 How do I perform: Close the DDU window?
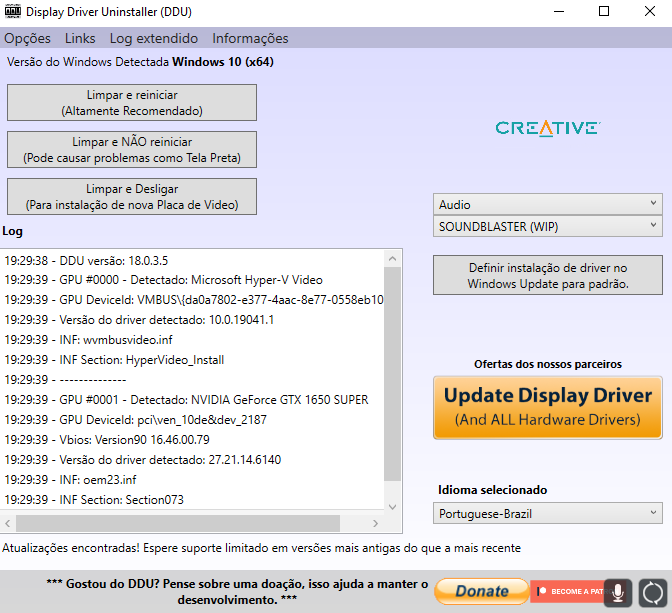pos(650,12)
